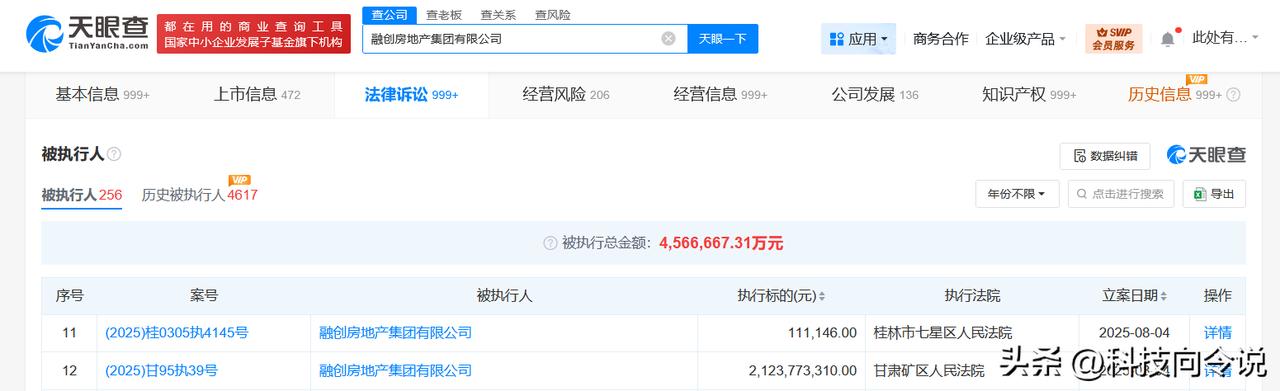Click the 天眼一下 search button
1280x391 pixels.
(x=722, y=39)
